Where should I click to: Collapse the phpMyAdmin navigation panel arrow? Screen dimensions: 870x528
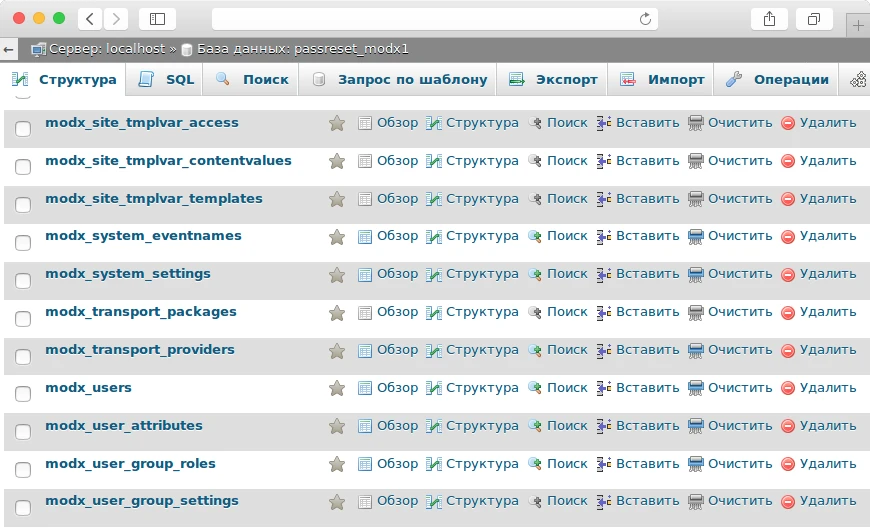pos(9,48)
